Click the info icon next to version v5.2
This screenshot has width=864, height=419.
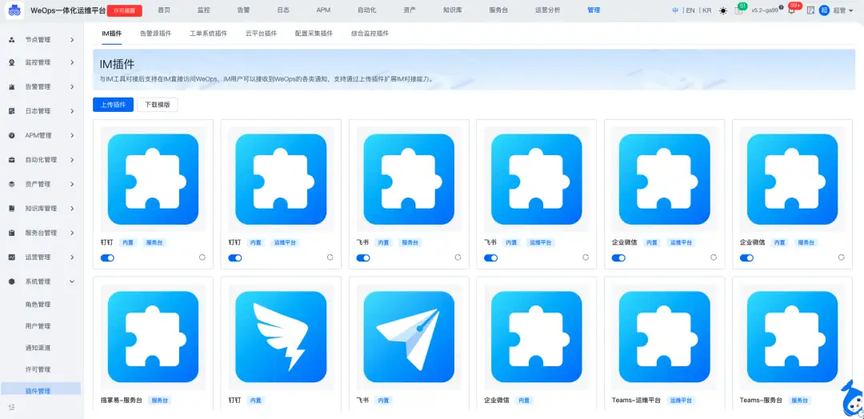pyautogui.click(x=781, y=8)
